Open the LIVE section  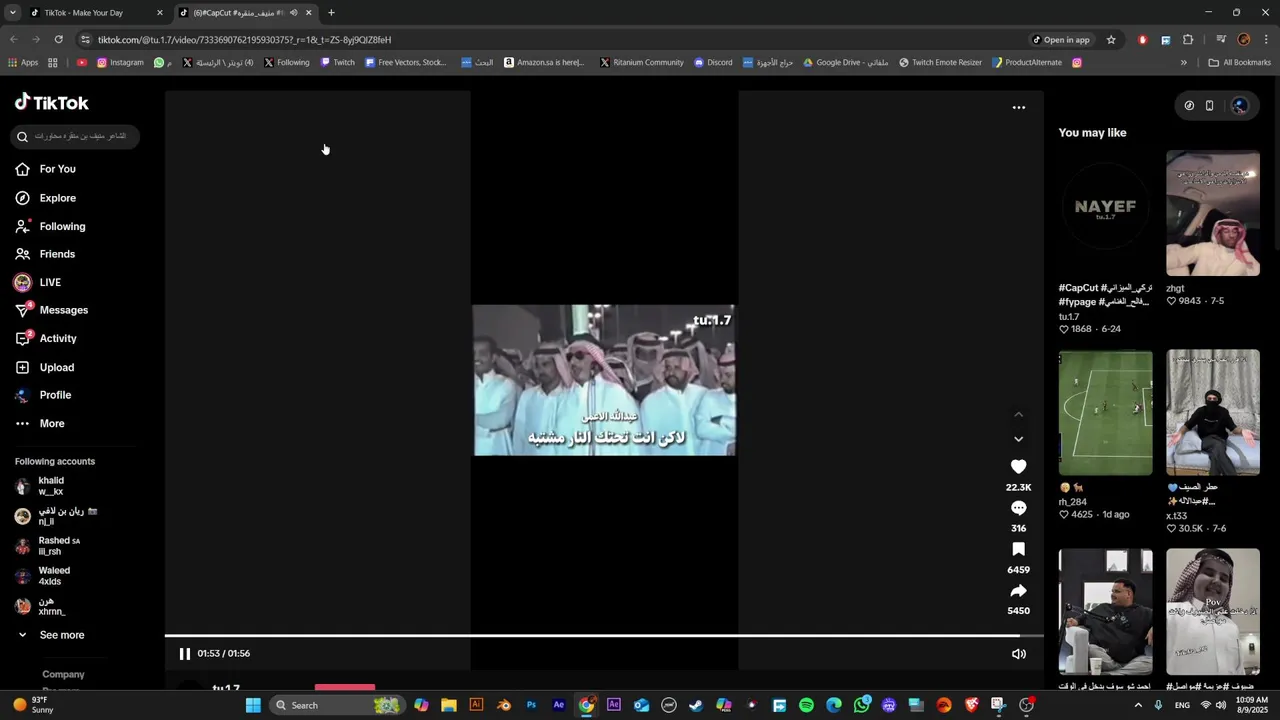(x=38, y=282)
